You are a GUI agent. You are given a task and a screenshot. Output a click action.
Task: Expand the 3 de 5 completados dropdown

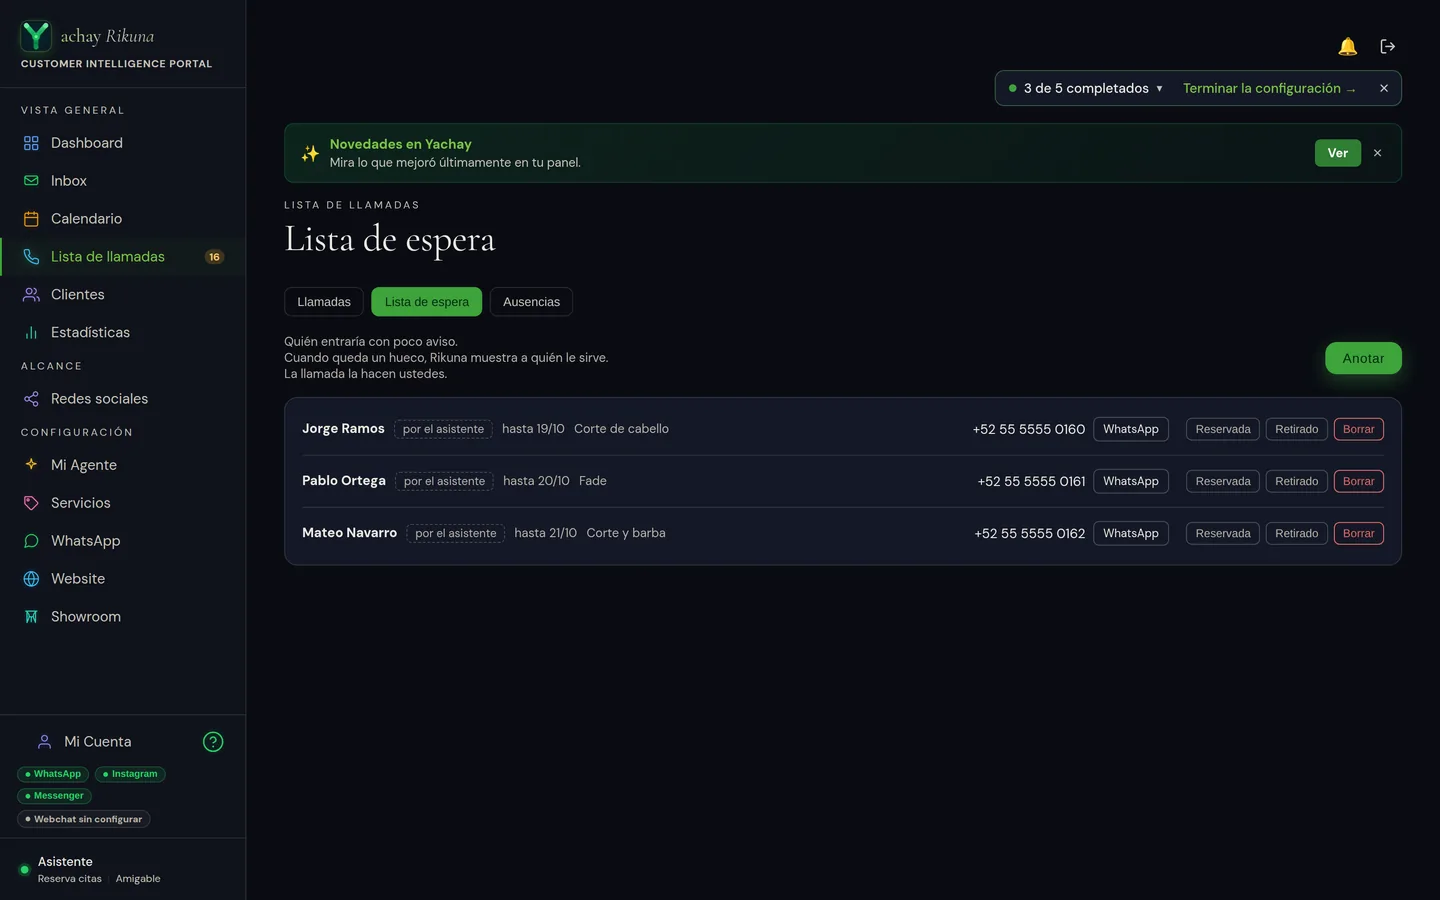click(x=1086, y=88)
